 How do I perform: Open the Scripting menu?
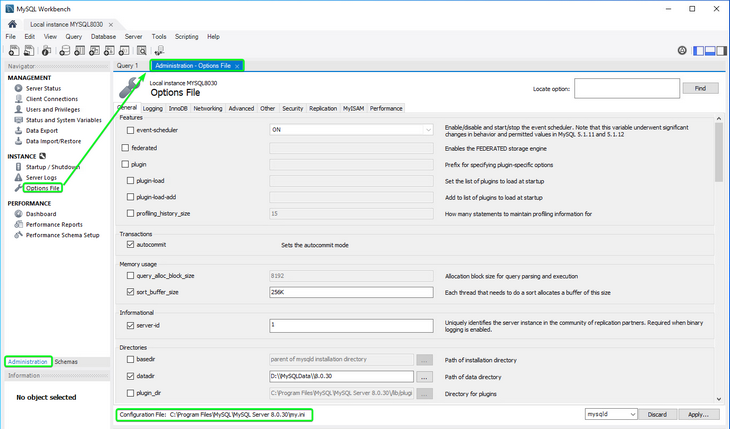click(187, 37)
